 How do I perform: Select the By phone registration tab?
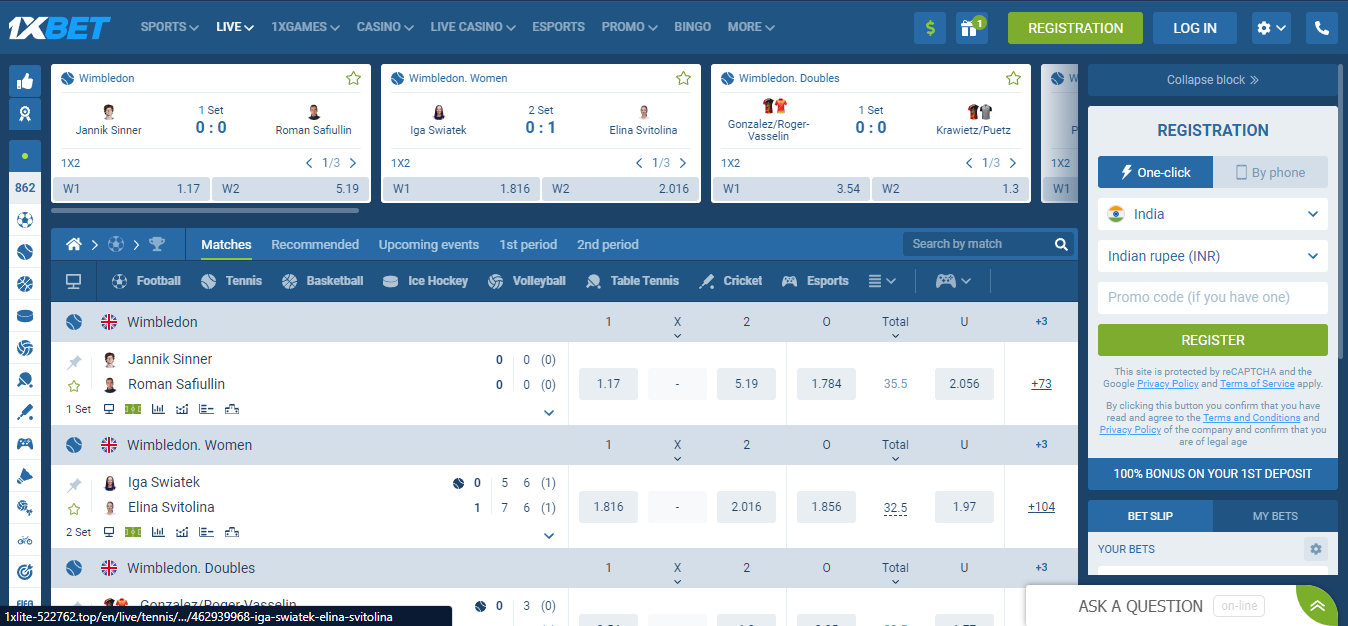click(1271, 172)
